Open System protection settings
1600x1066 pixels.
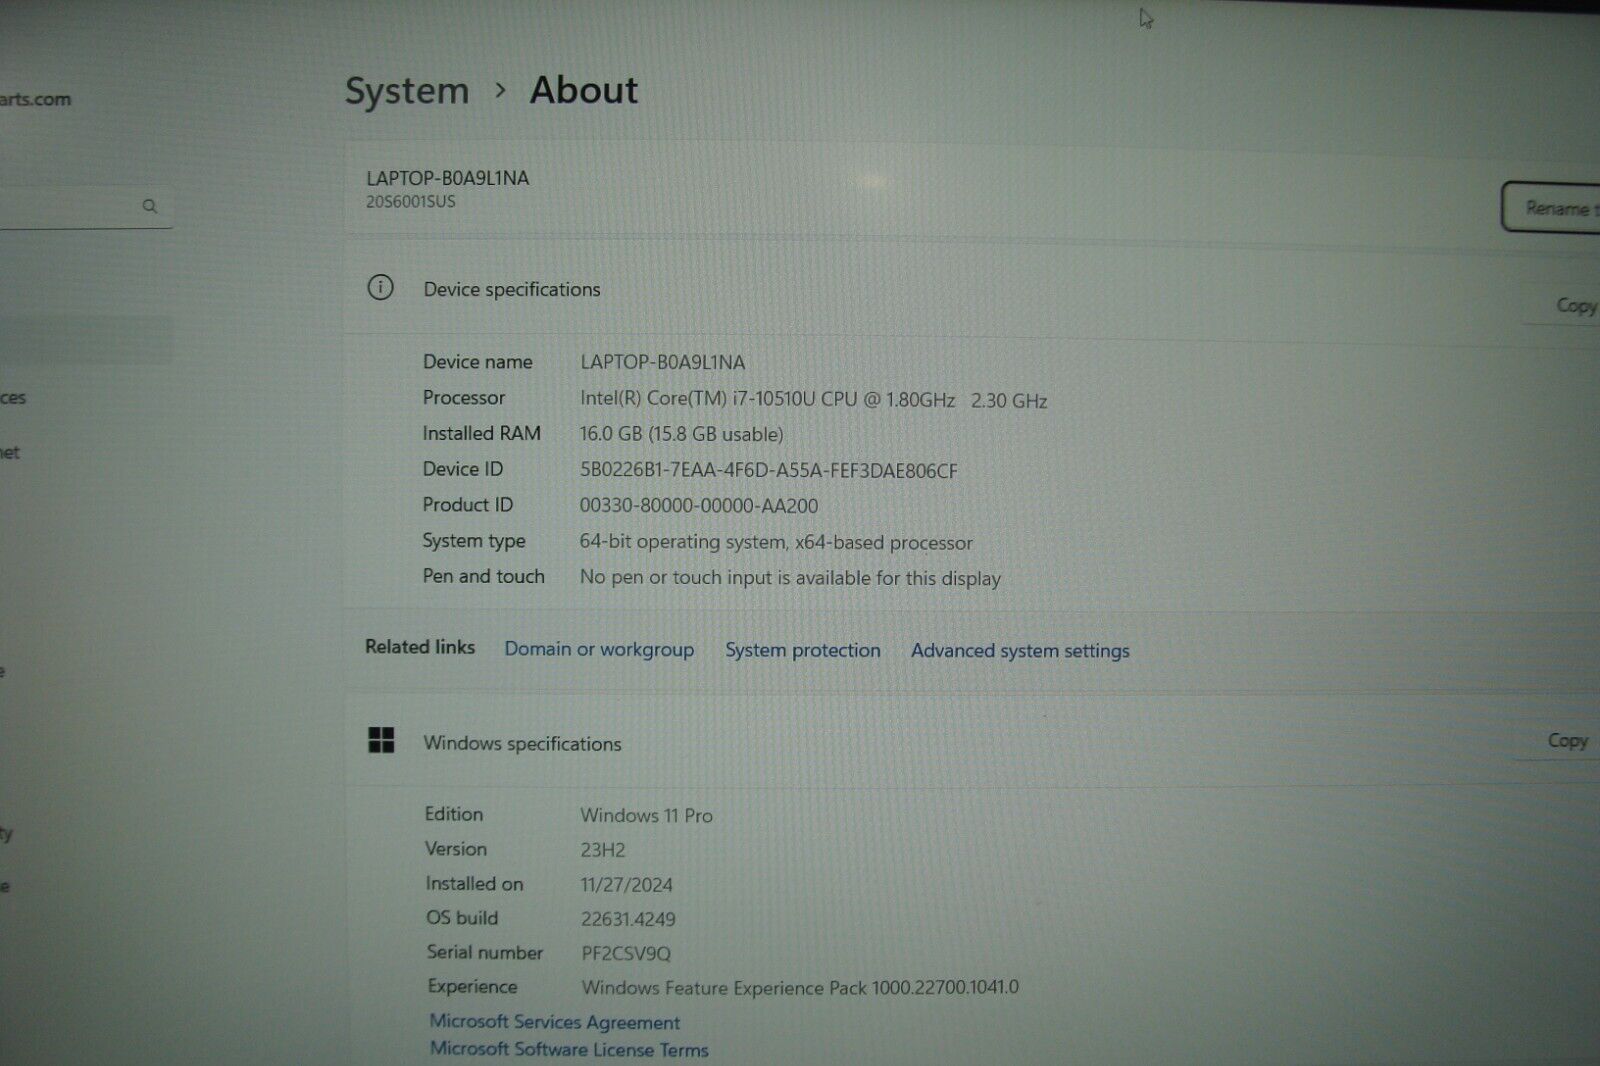(x=802, y=650)
